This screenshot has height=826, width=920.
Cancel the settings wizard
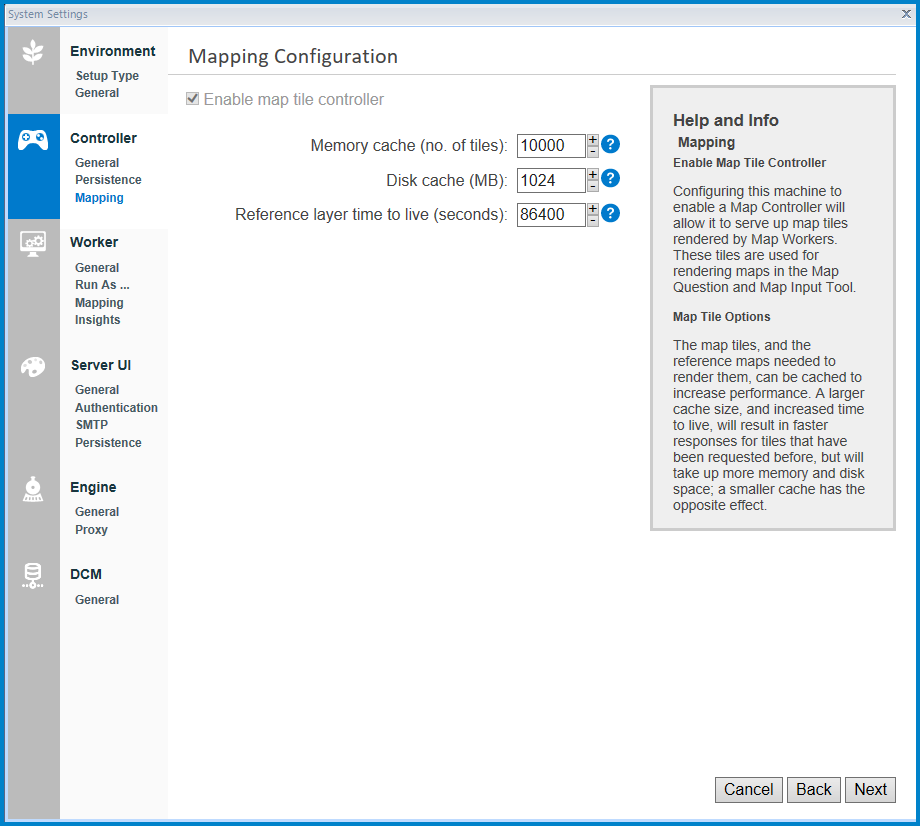(748, 789)
